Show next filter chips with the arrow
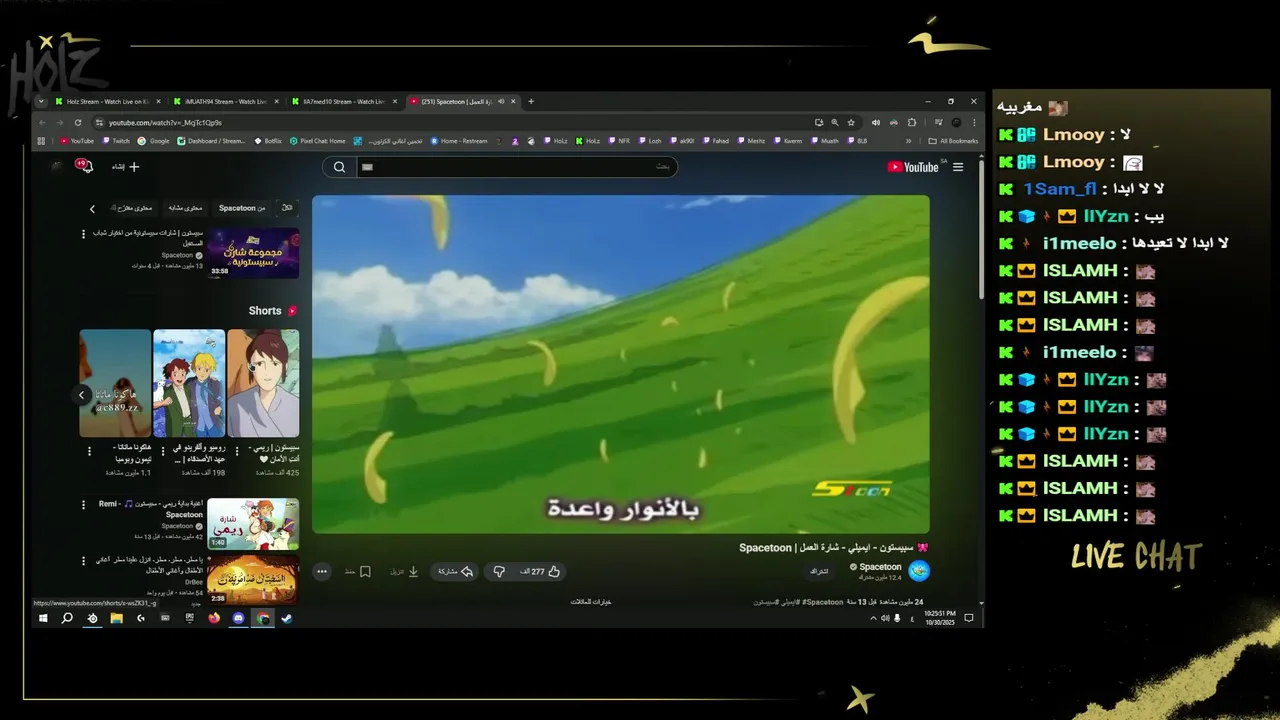 pyautogui.click(x=92, y=208)
